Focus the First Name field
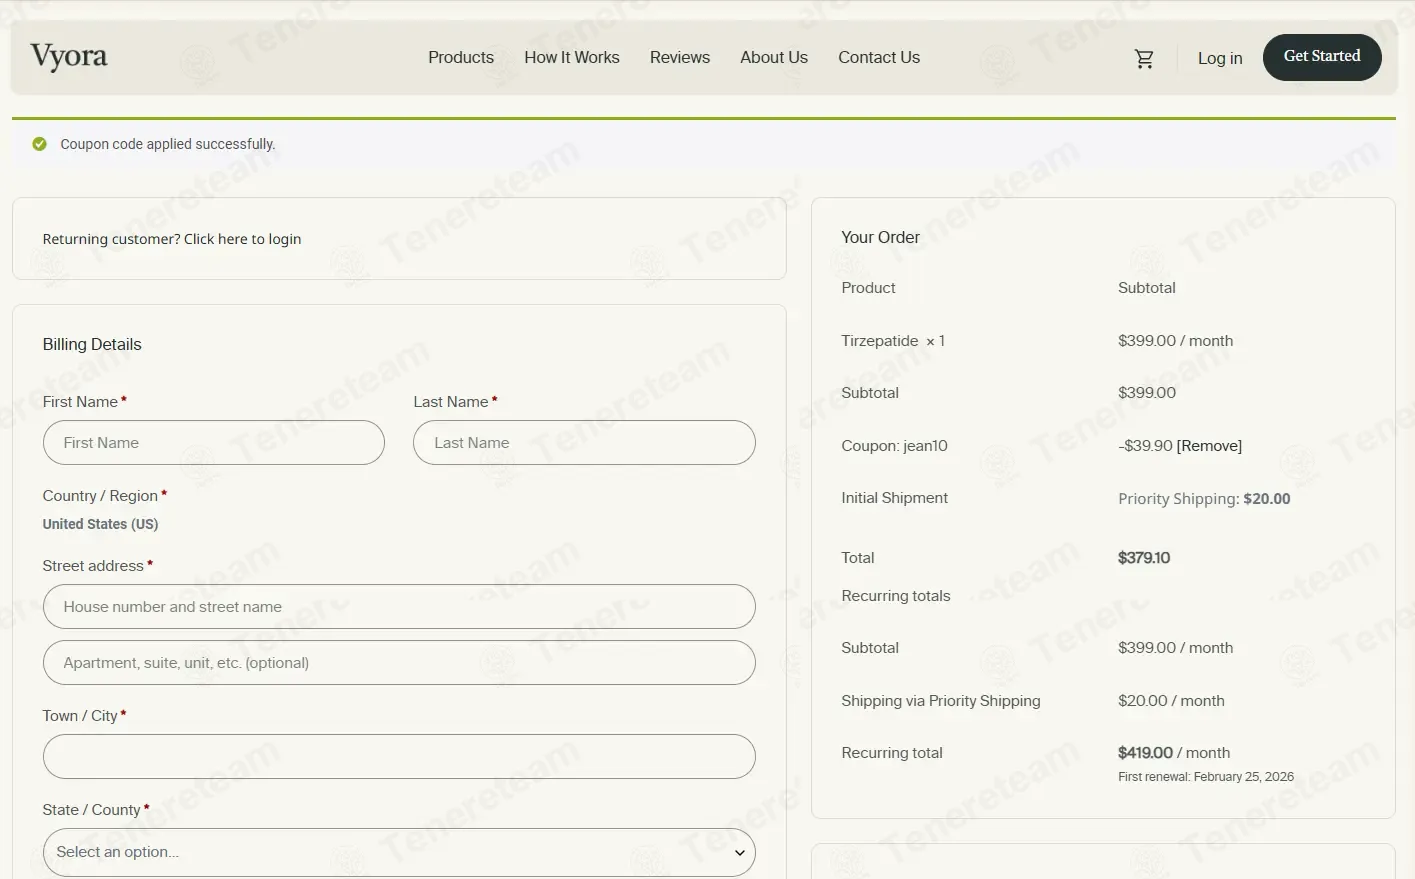This screenshot has width=1415, height=879. point(214,442)
